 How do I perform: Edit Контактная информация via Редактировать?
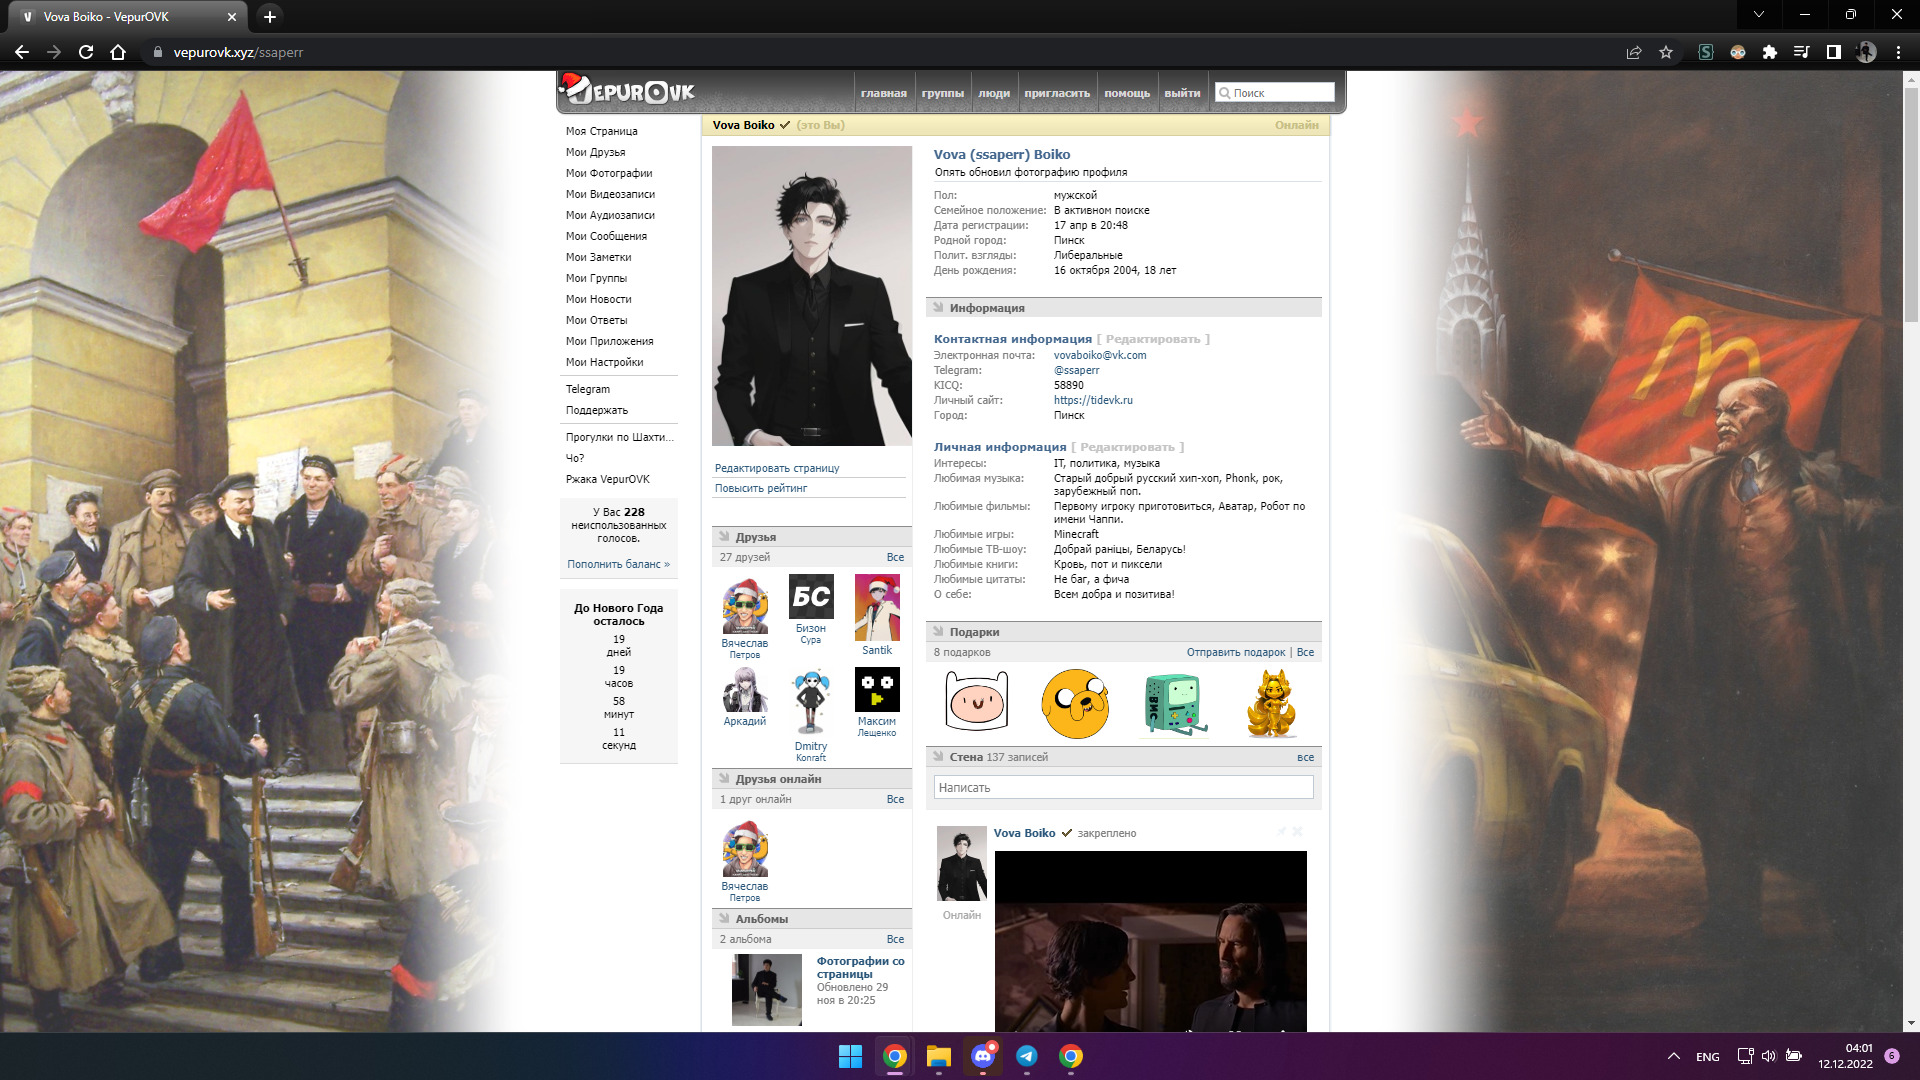1153,339
